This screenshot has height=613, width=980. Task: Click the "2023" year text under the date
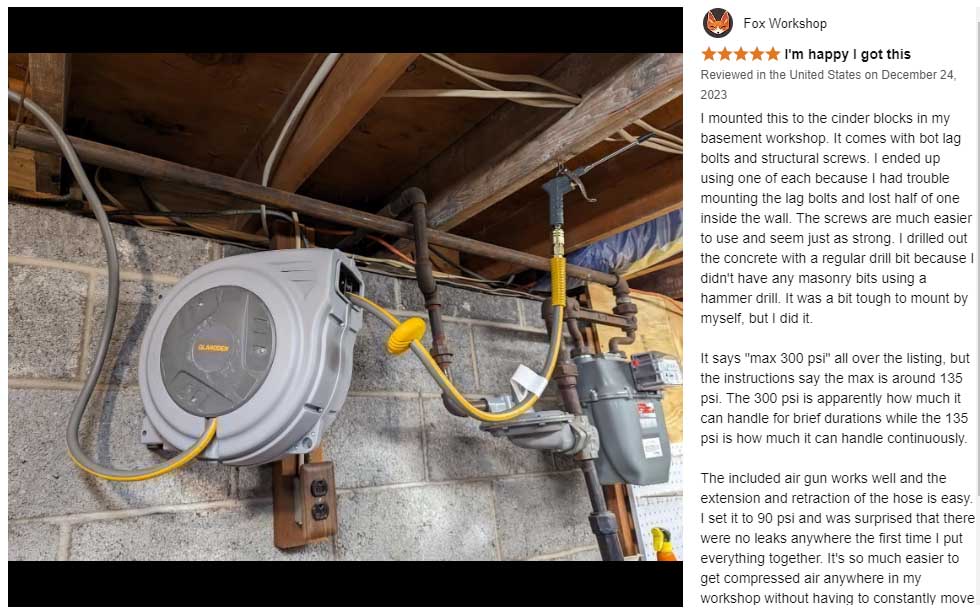pos(714,95)
